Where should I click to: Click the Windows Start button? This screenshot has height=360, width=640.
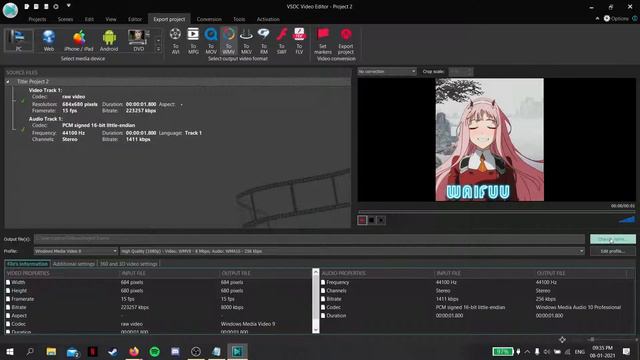10,351
